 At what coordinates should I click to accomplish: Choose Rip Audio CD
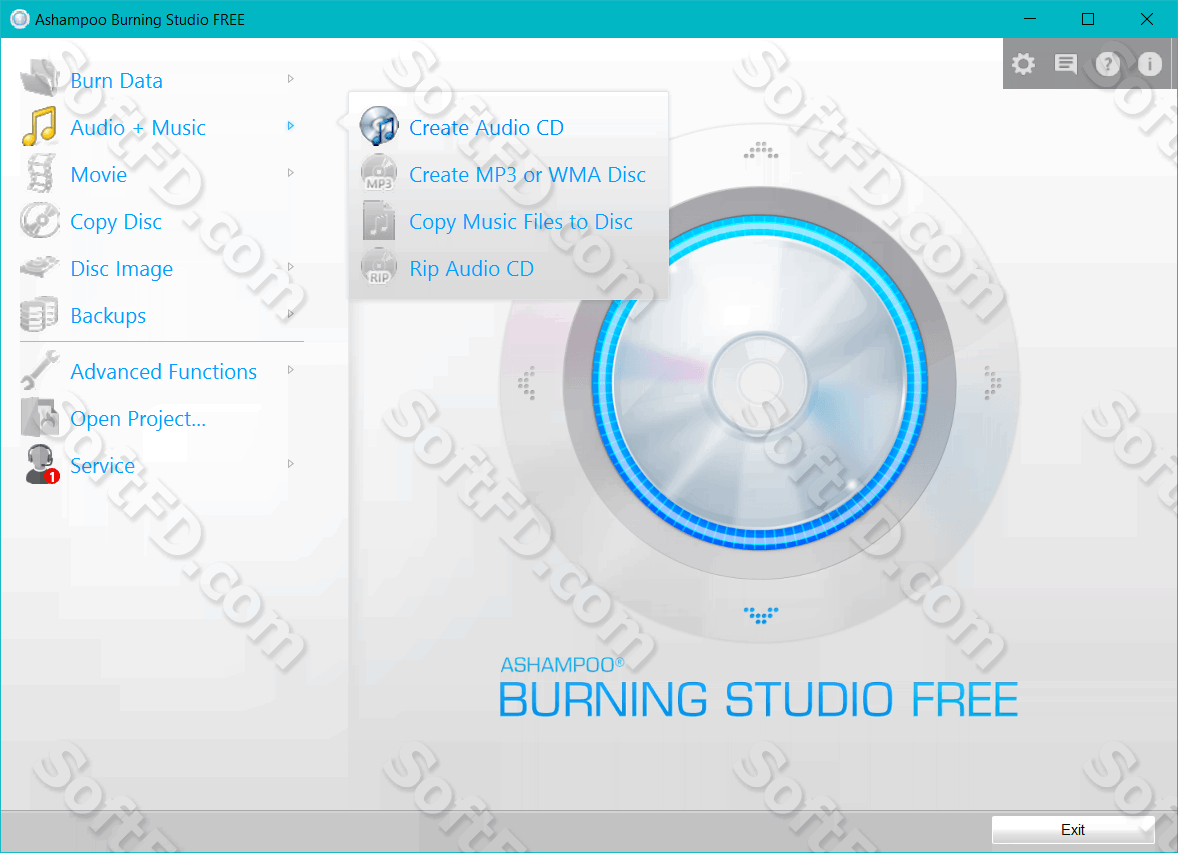click(x=471, y=269)
